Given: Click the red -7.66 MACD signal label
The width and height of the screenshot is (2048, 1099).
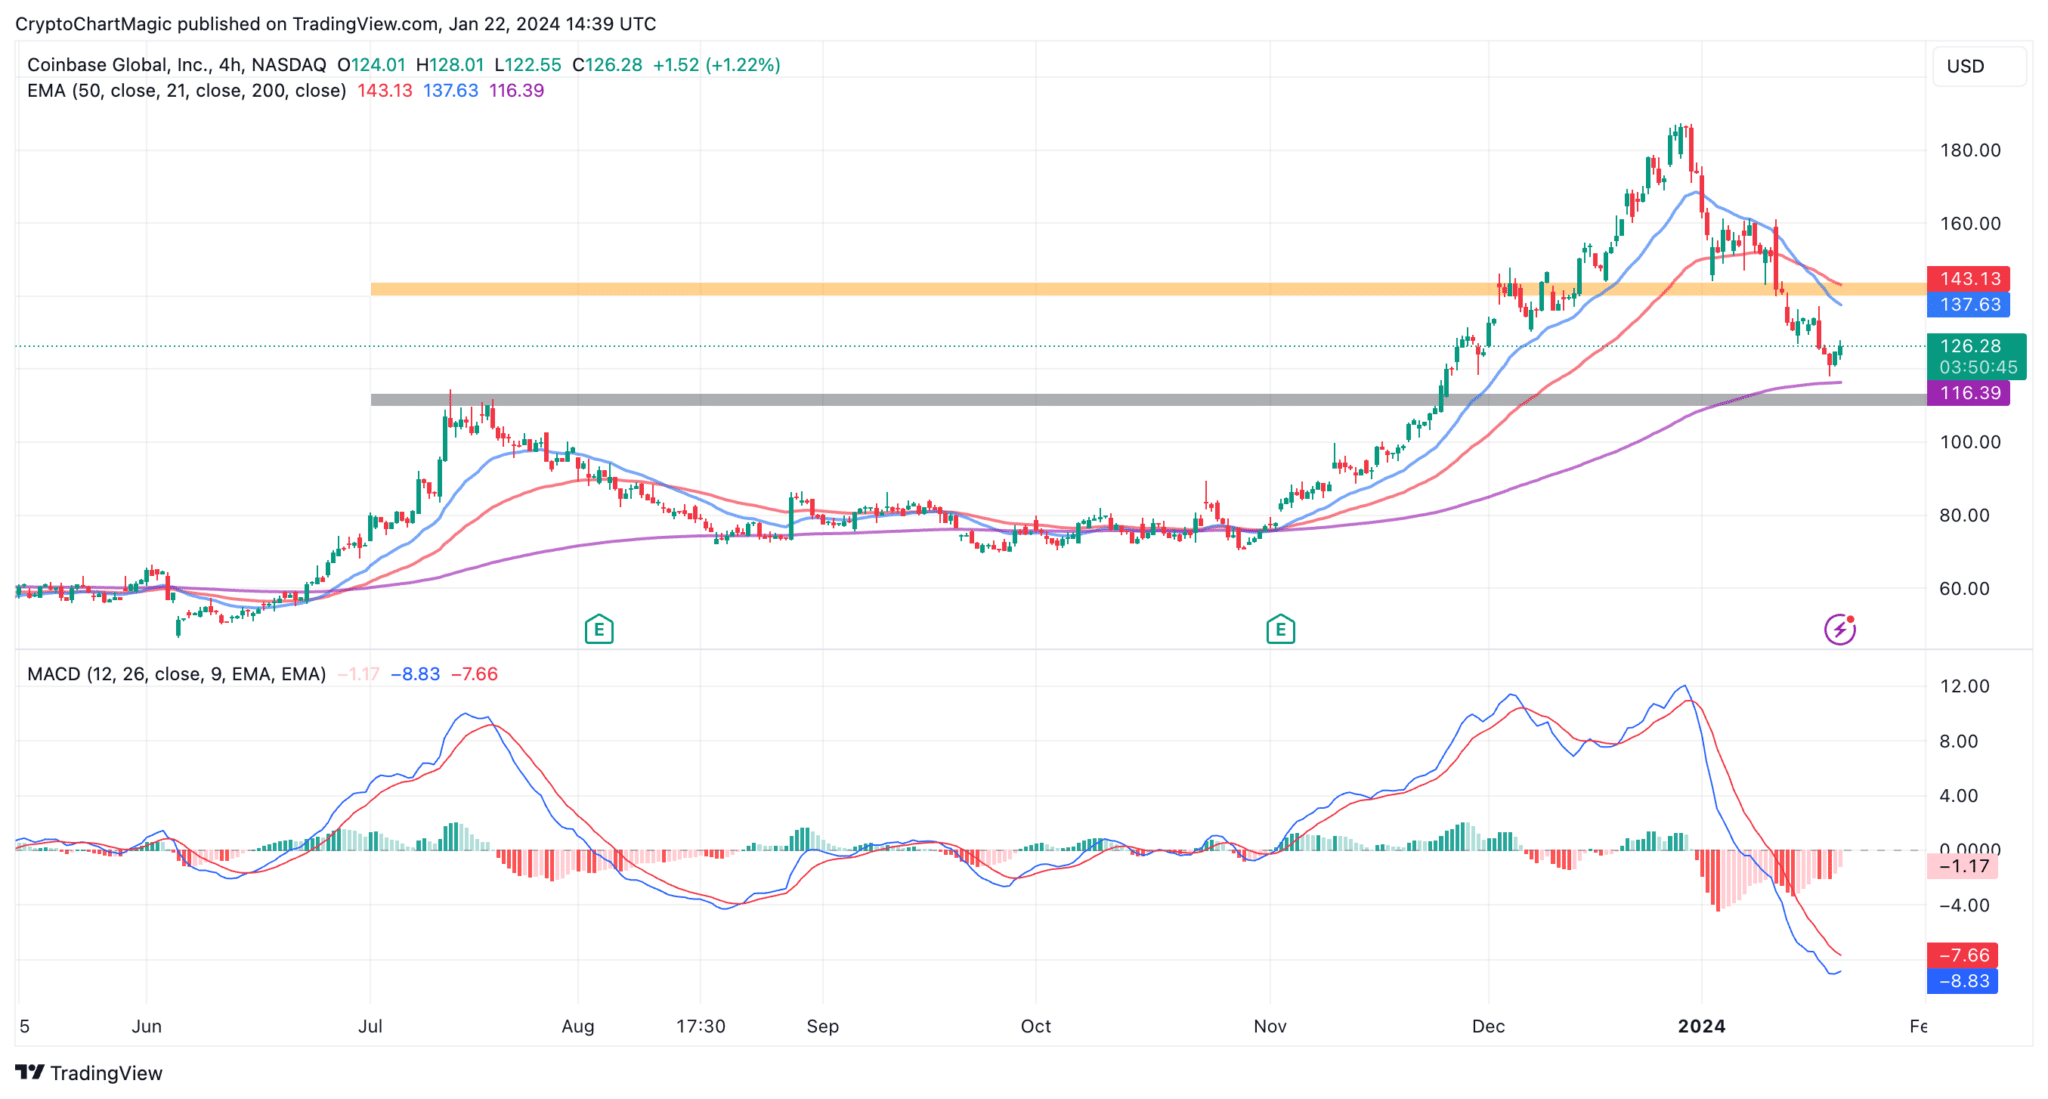Looking at the screenshot, I should (1963, 955).
